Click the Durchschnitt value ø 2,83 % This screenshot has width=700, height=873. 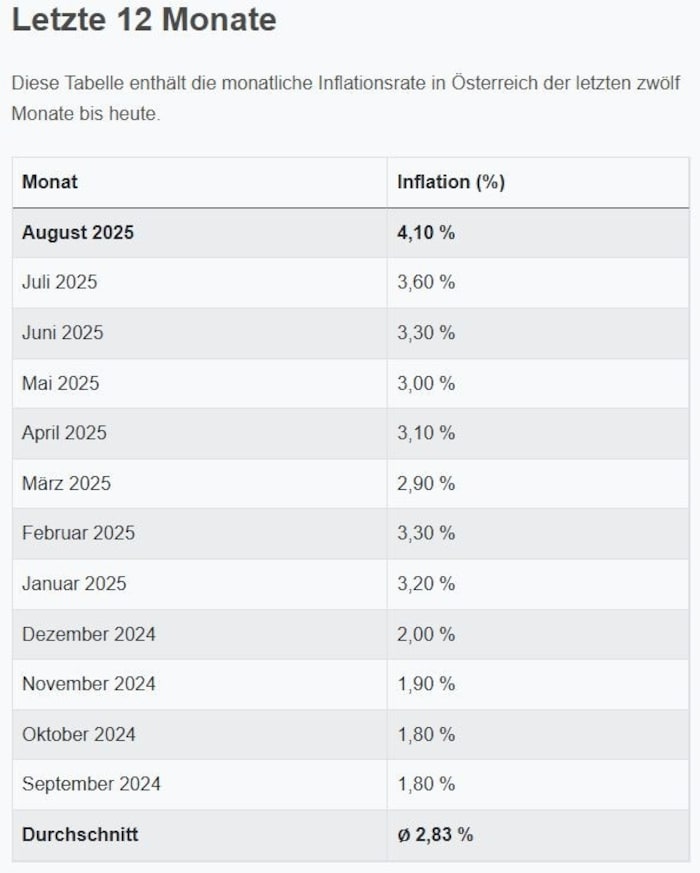click(x=435, y=835)
